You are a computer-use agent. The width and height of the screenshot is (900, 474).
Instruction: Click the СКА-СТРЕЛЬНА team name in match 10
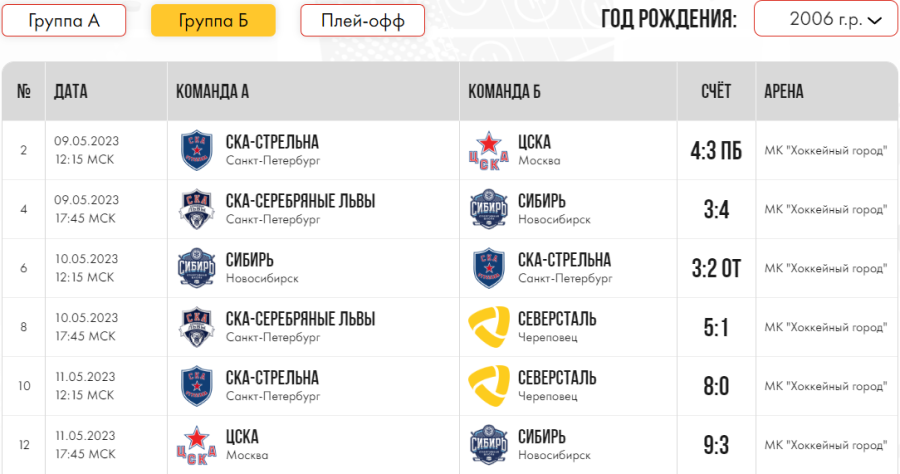coord(272,378)
